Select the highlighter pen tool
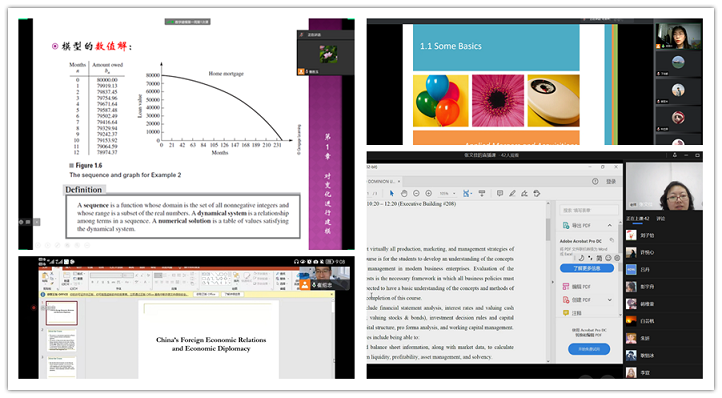 pyautogui.click(x=512, y=193)
